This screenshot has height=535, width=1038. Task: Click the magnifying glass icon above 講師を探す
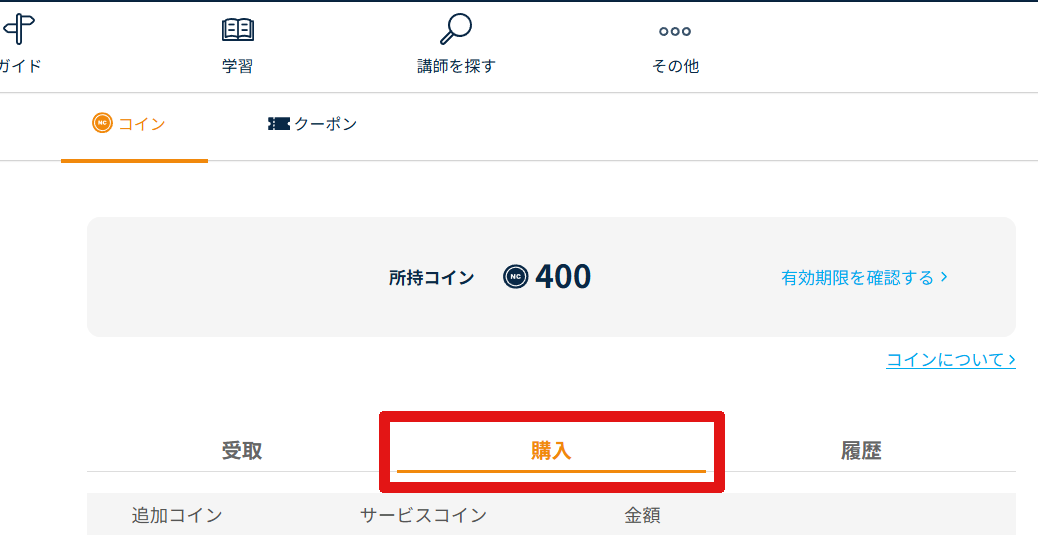point(456,29)
